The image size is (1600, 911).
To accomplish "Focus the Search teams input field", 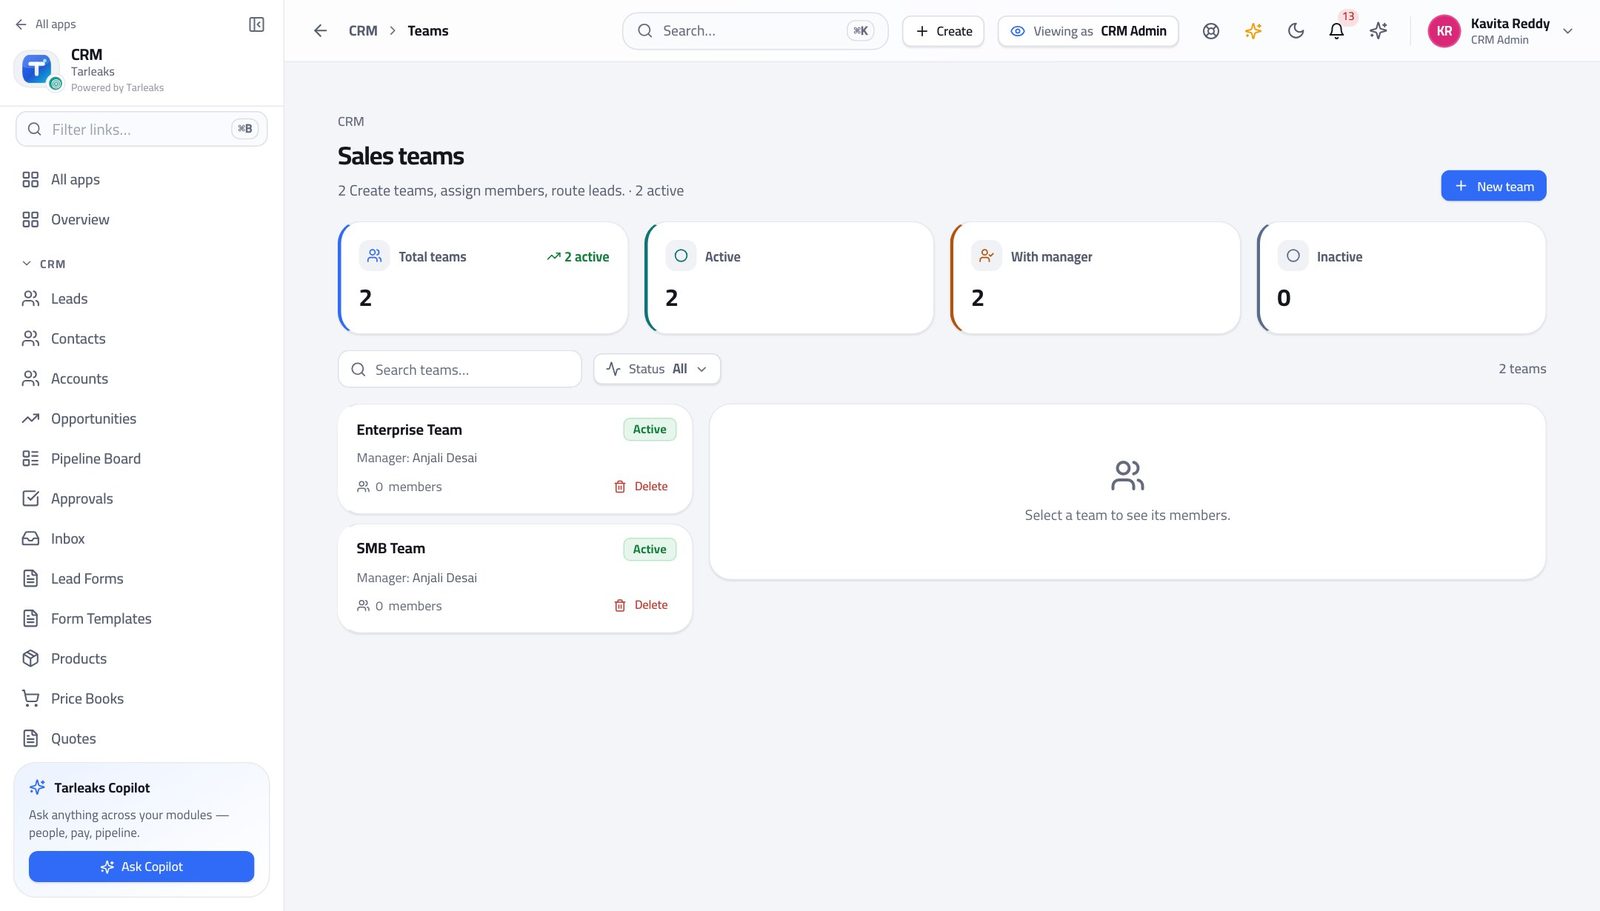I will click(x=459, y=369).
